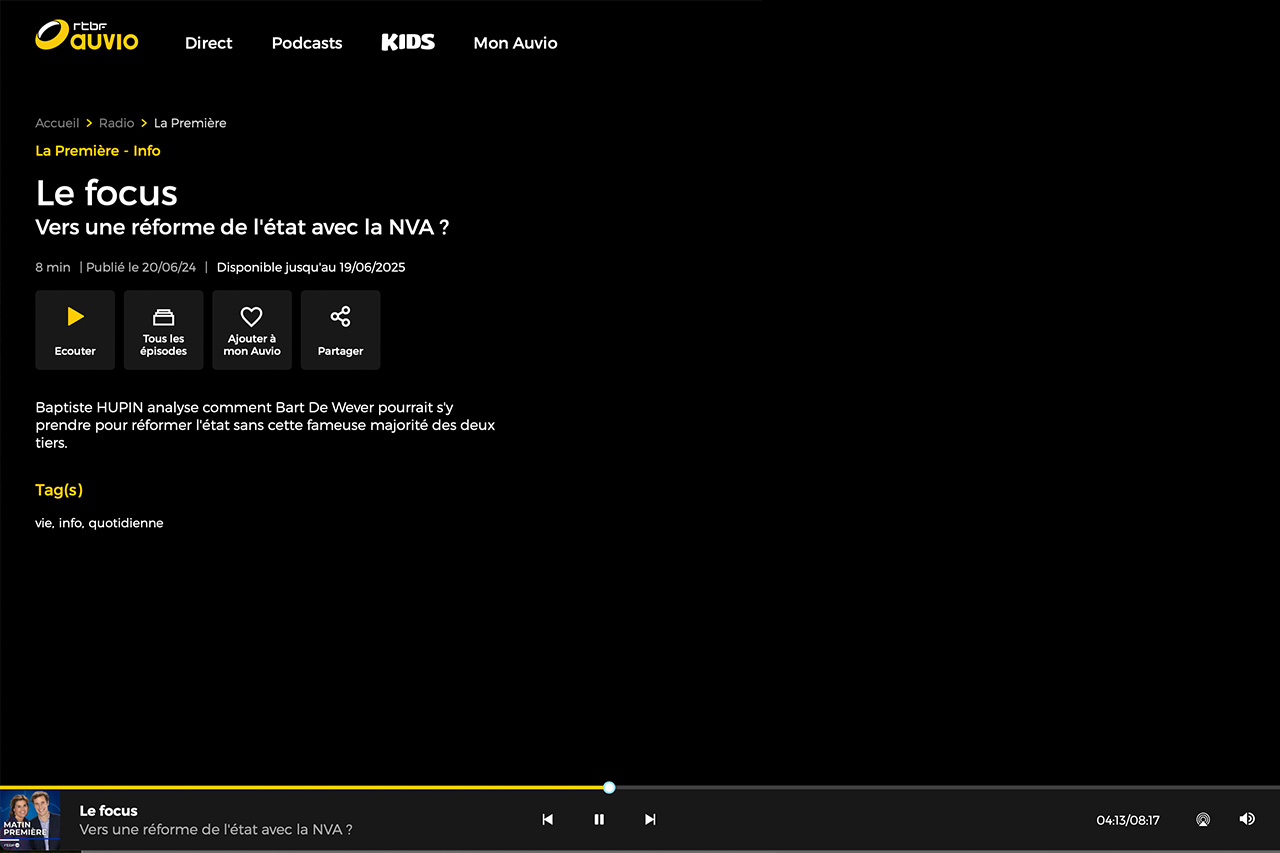Open the Matin Première thumbnail in the player
The image size is (1280, 853).
(30, 821)
